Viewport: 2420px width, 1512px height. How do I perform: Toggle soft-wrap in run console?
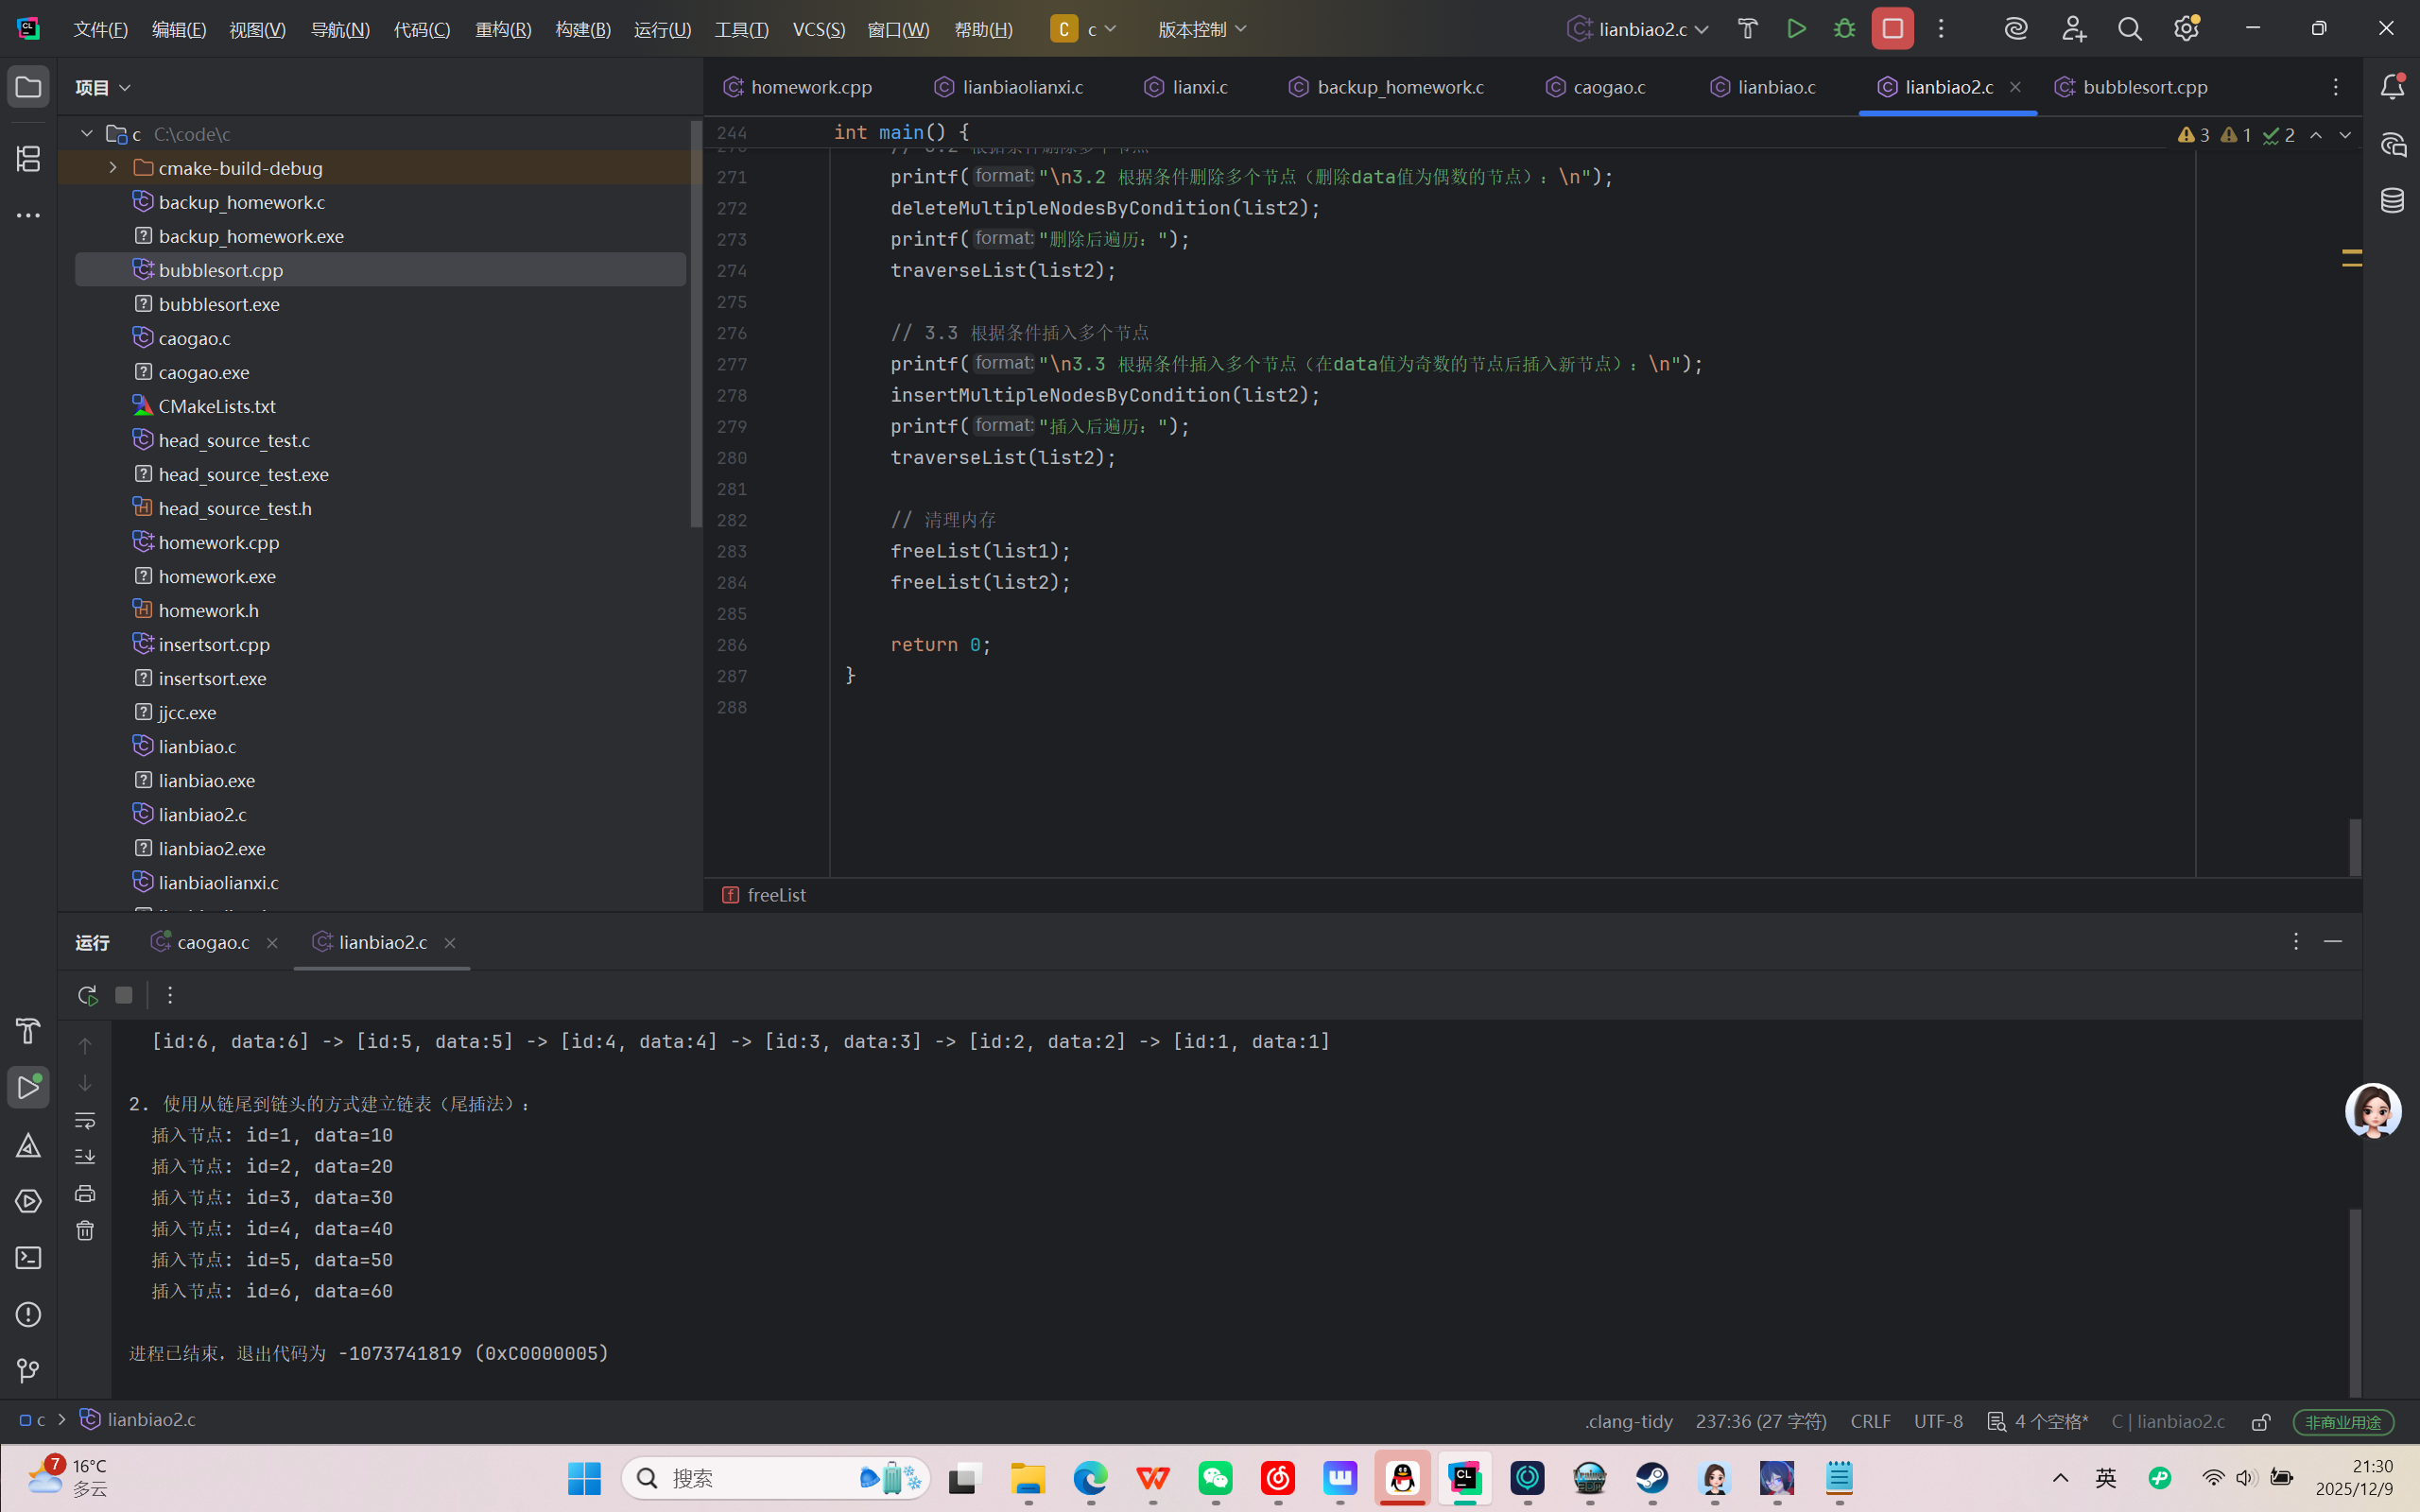coord(85,1120)
